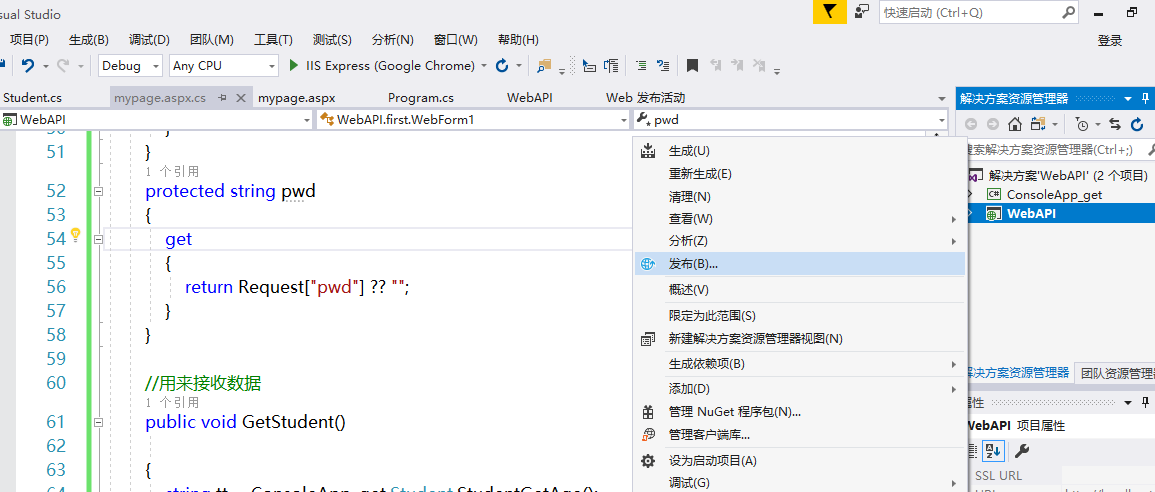Viewport: 1155px width, 492px height.
Task: Choose 重新生成(E) in the context menu
Action: pos(800,174)
